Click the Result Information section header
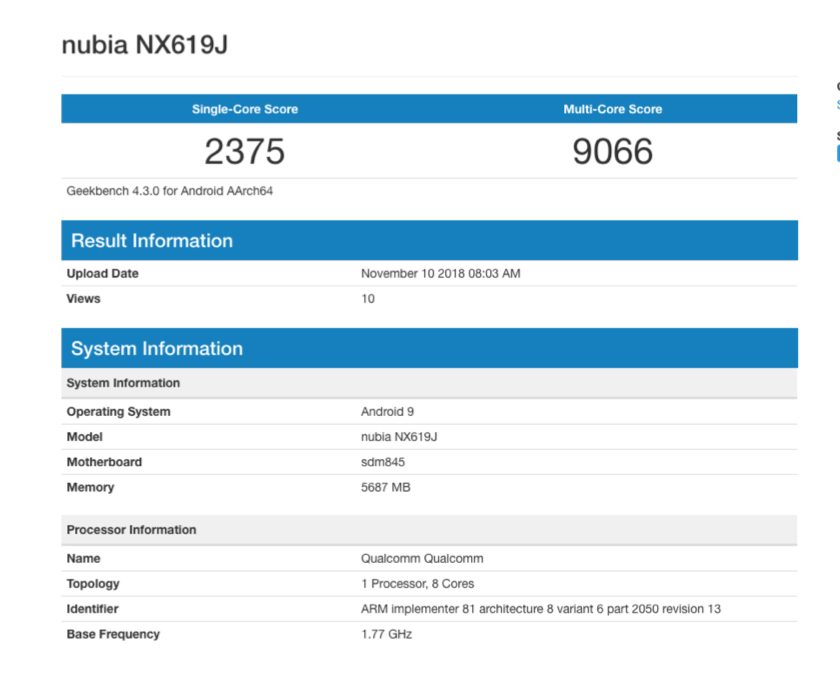The image size is (840, 673). point(152,241)
